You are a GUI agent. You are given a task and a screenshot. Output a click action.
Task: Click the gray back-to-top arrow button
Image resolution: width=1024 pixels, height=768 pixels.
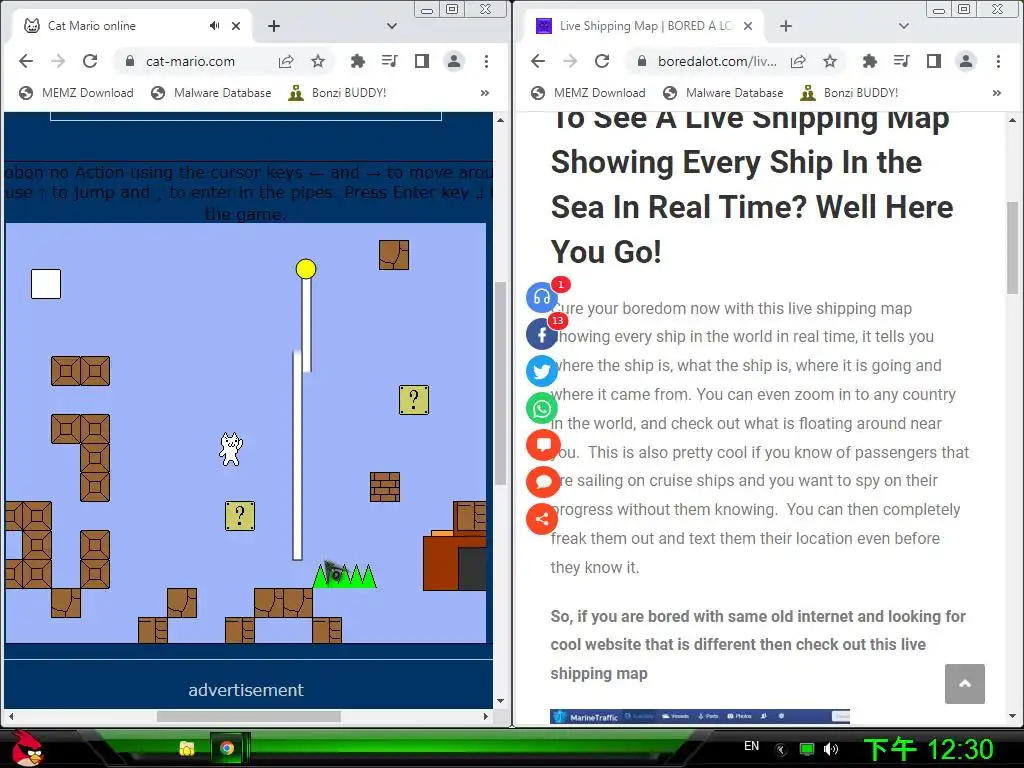(965, 684)
